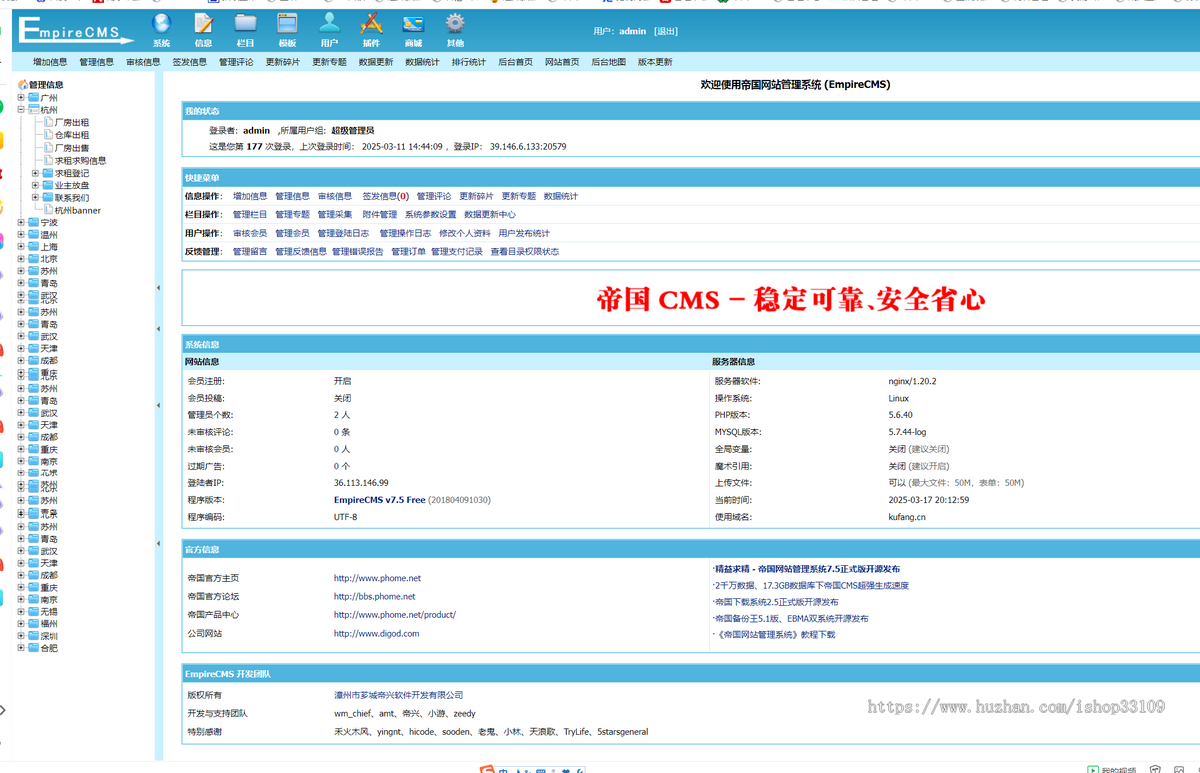The width and height of the screenshot is (1200, 773).
Task: Expand the 宁波 tree node
Action: pyautogui.click(x=21, y=222)
